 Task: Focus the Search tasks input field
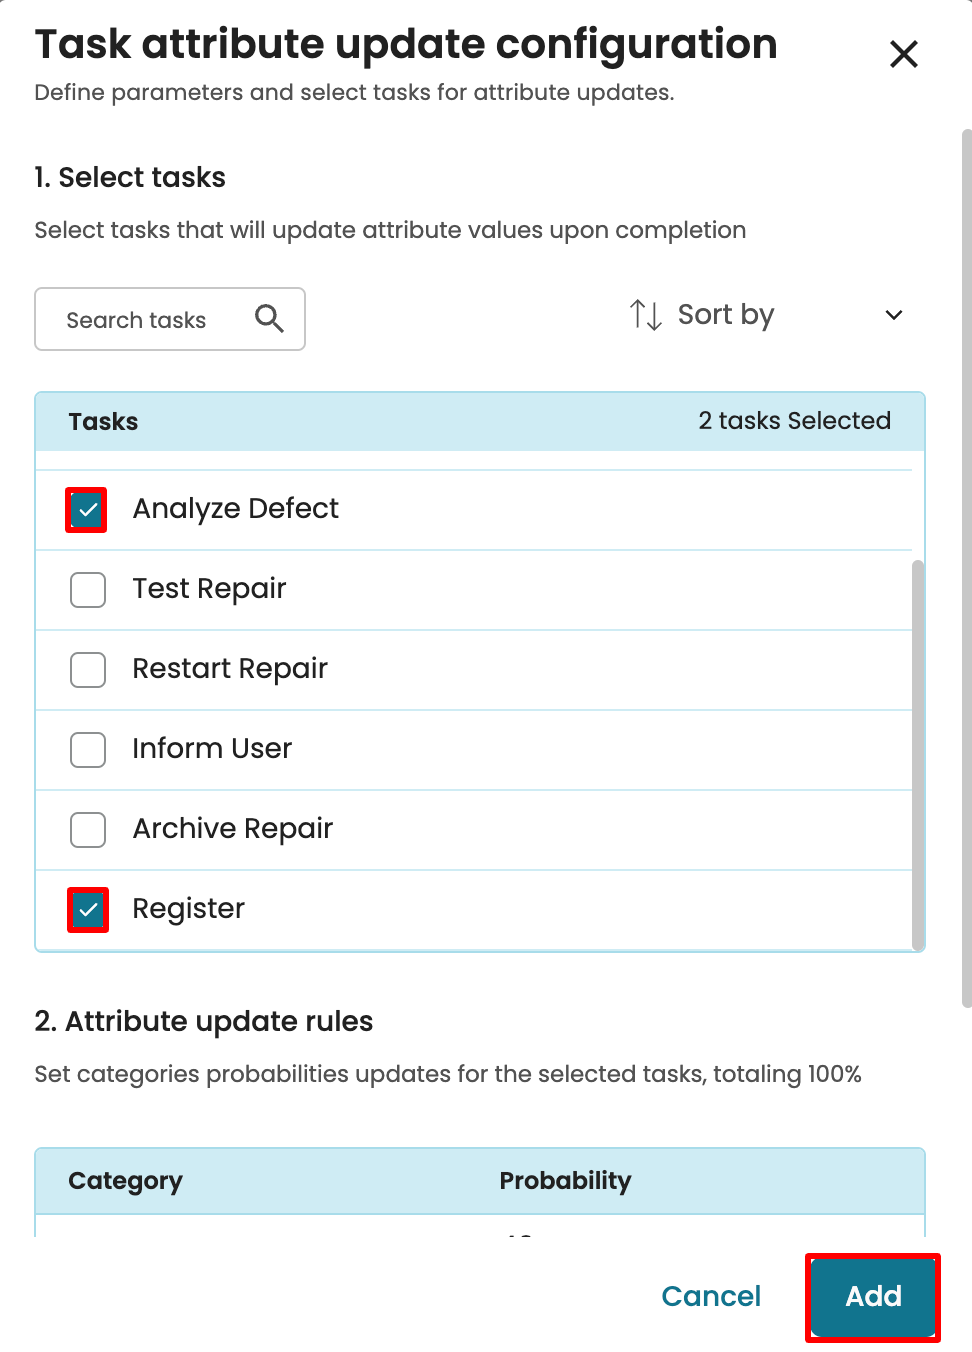136,320
